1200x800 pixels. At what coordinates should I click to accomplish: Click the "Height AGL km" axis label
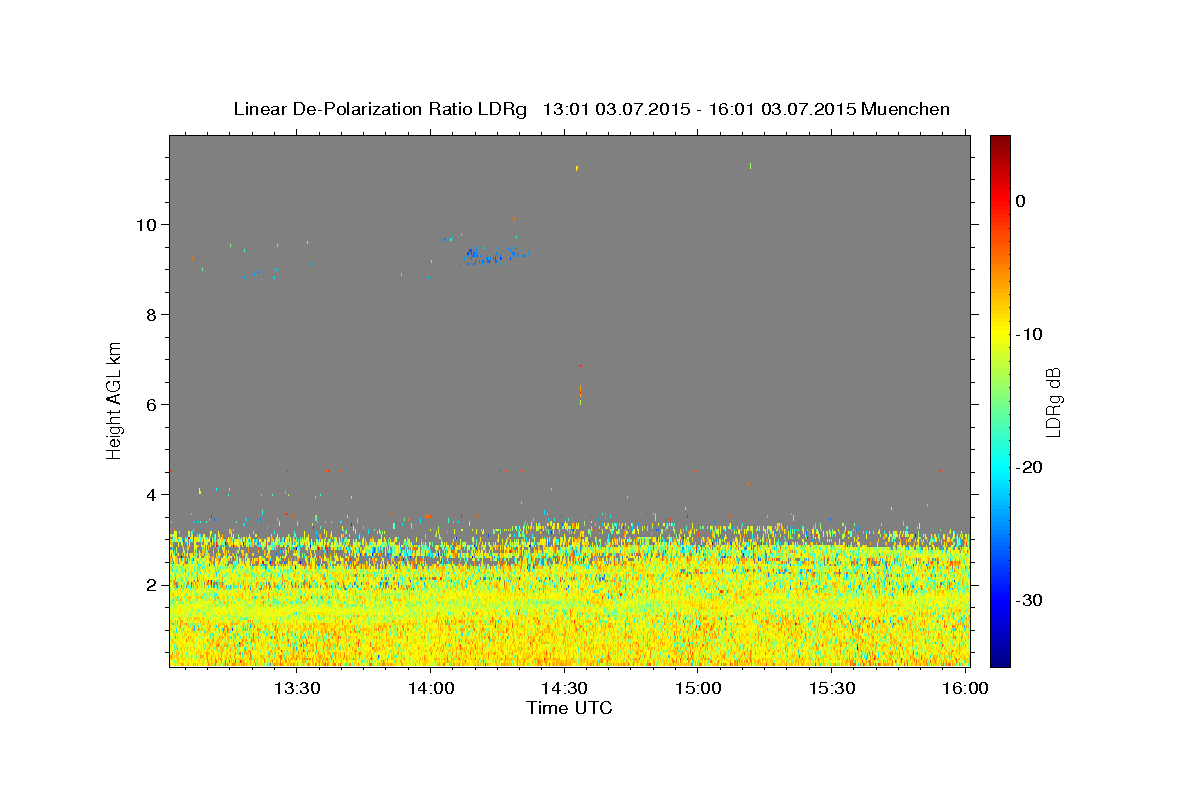tap(115, 400)
